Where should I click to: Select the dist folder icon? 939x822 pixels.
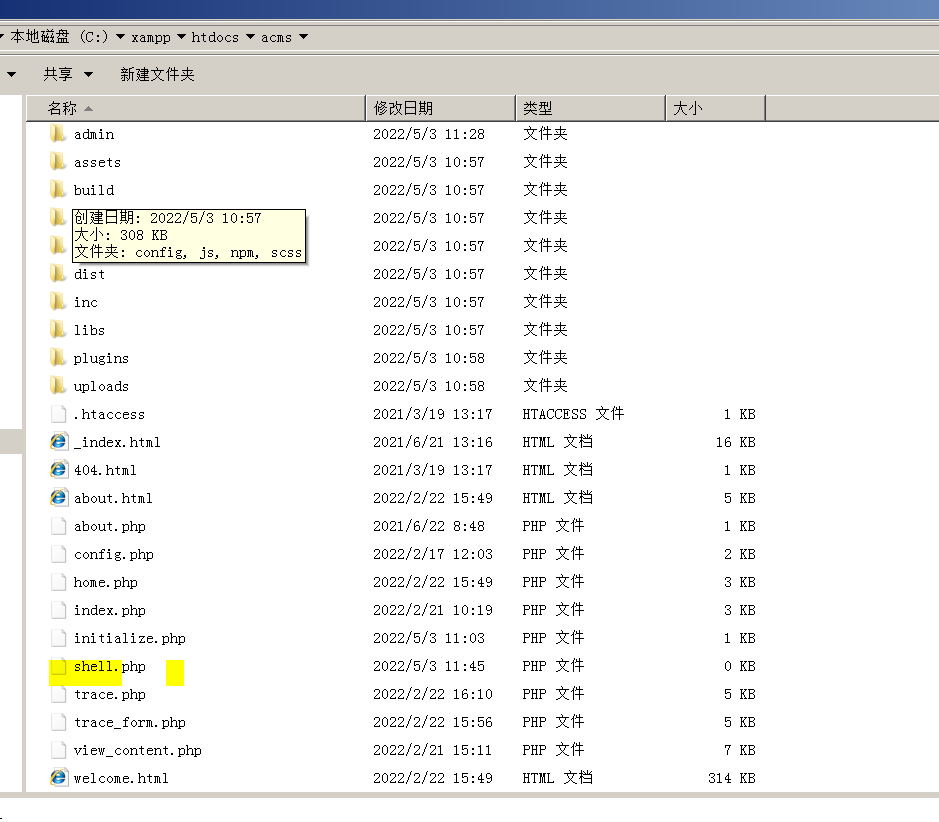coord(58,274)
